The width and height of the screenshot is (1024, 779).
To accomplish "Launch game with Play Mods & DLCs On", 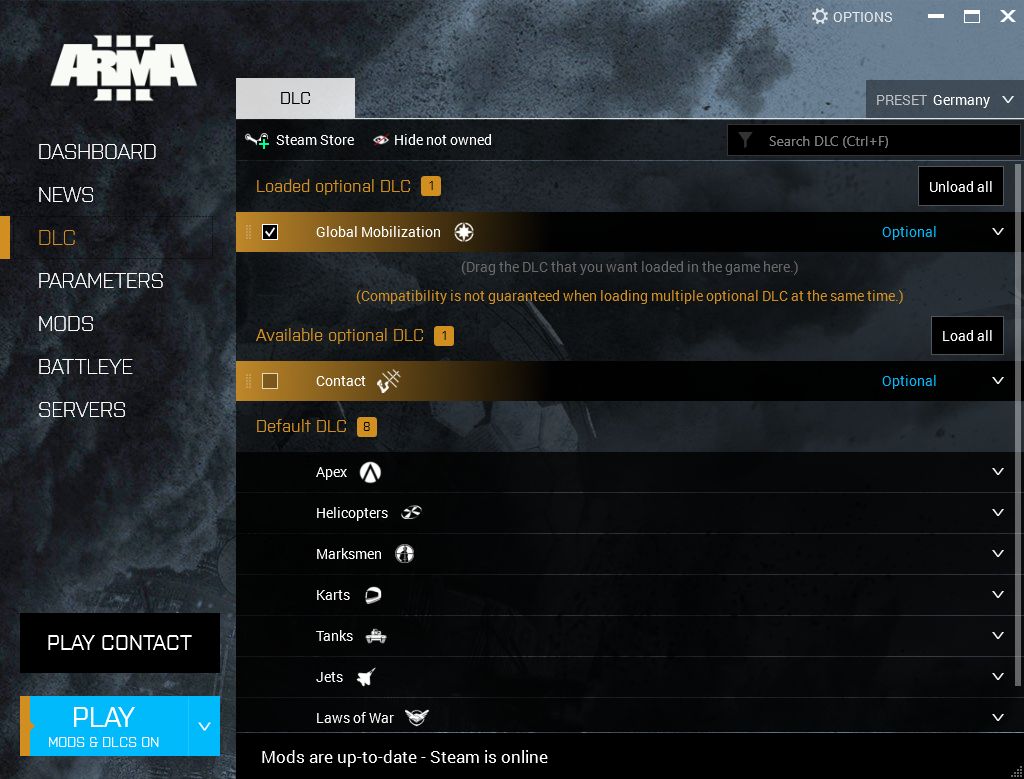I will click(x=104, y=726).
